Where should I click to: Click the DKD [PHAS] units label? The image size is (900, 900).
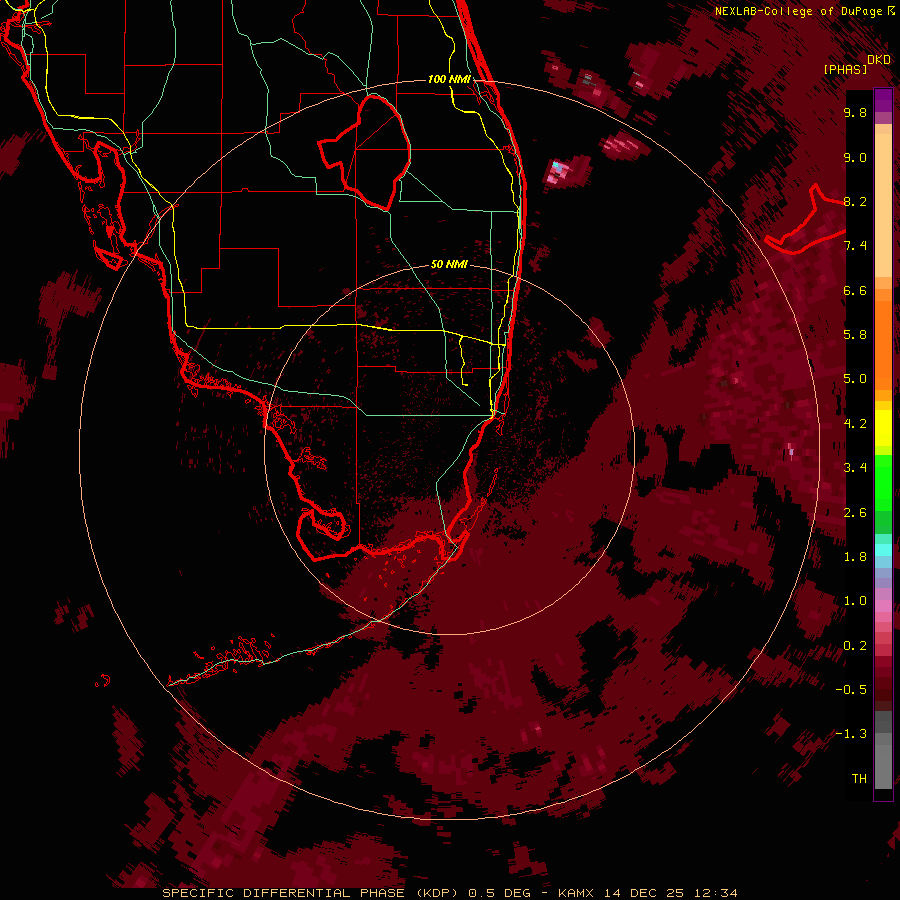click(x=856, y=64)
